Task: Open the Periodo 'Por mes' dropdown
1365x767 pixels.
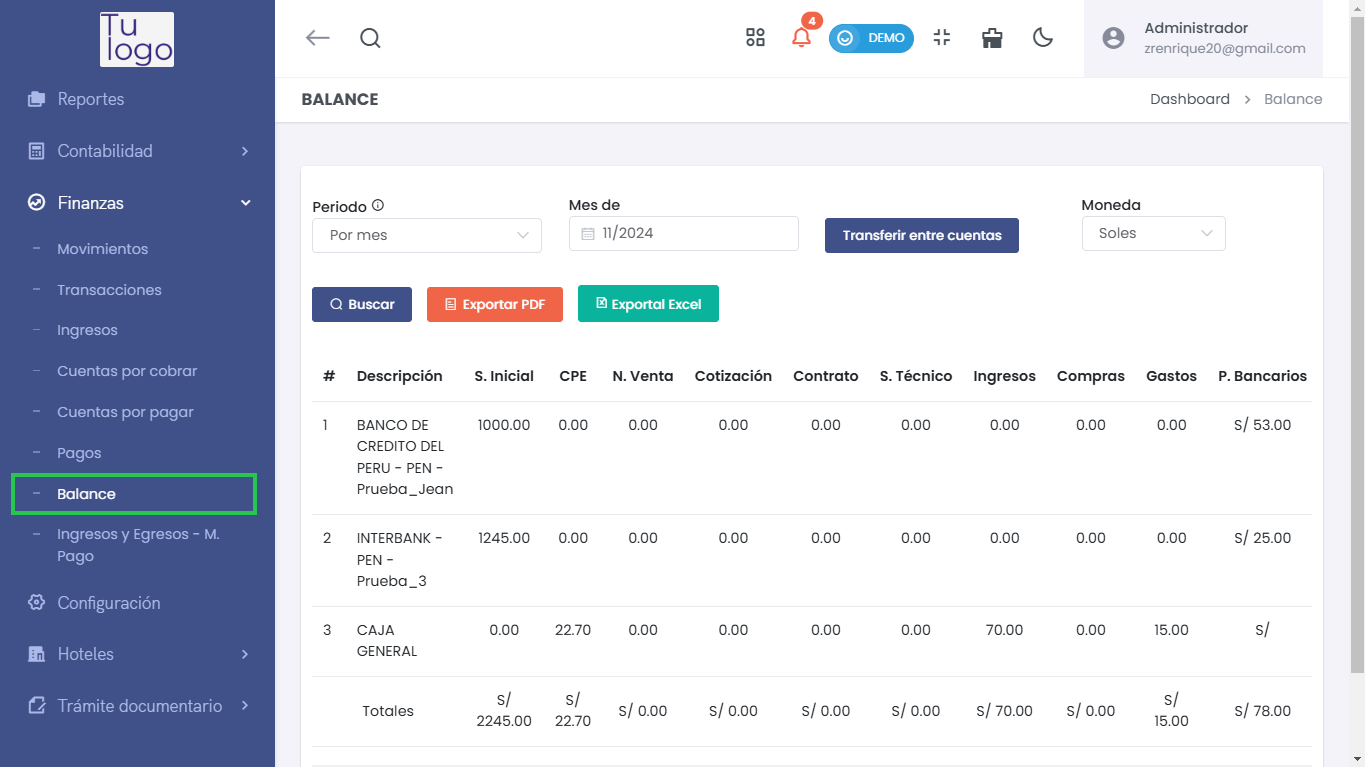Action: tap(427, 235)
